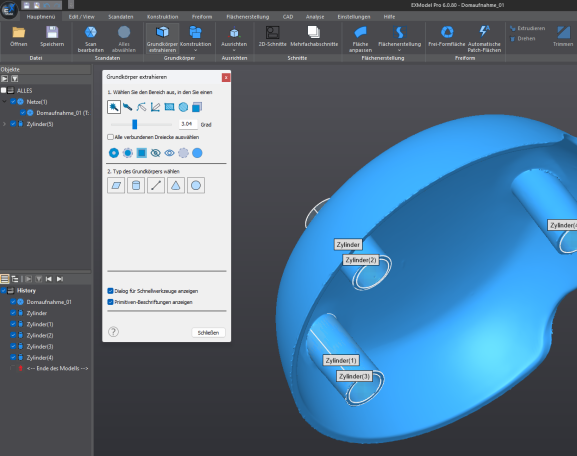Screen dimensions: 577x456
Task: Close the Grundkörper extrahieren dialog
Action: [226, 77]
